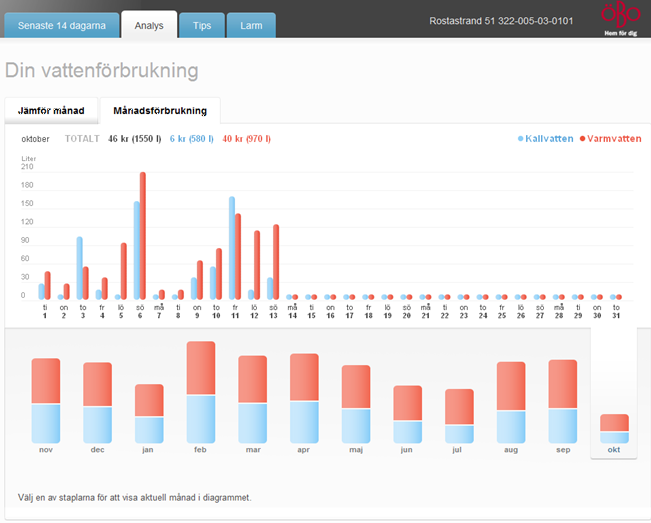The width and height of the screenshot is (651, 523).
Task: Click the Rostastrand address text in header
Action: tap(501, 21)
